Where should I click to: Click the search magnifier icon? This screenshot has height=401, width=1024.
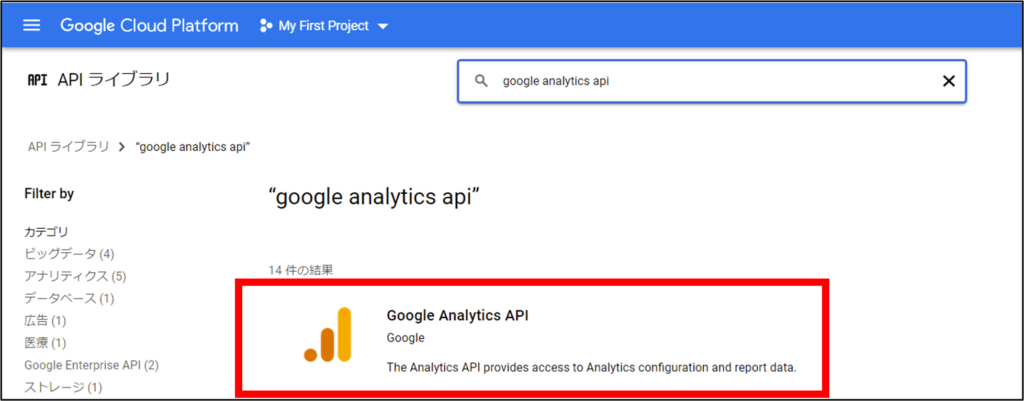tap(481, 82)
